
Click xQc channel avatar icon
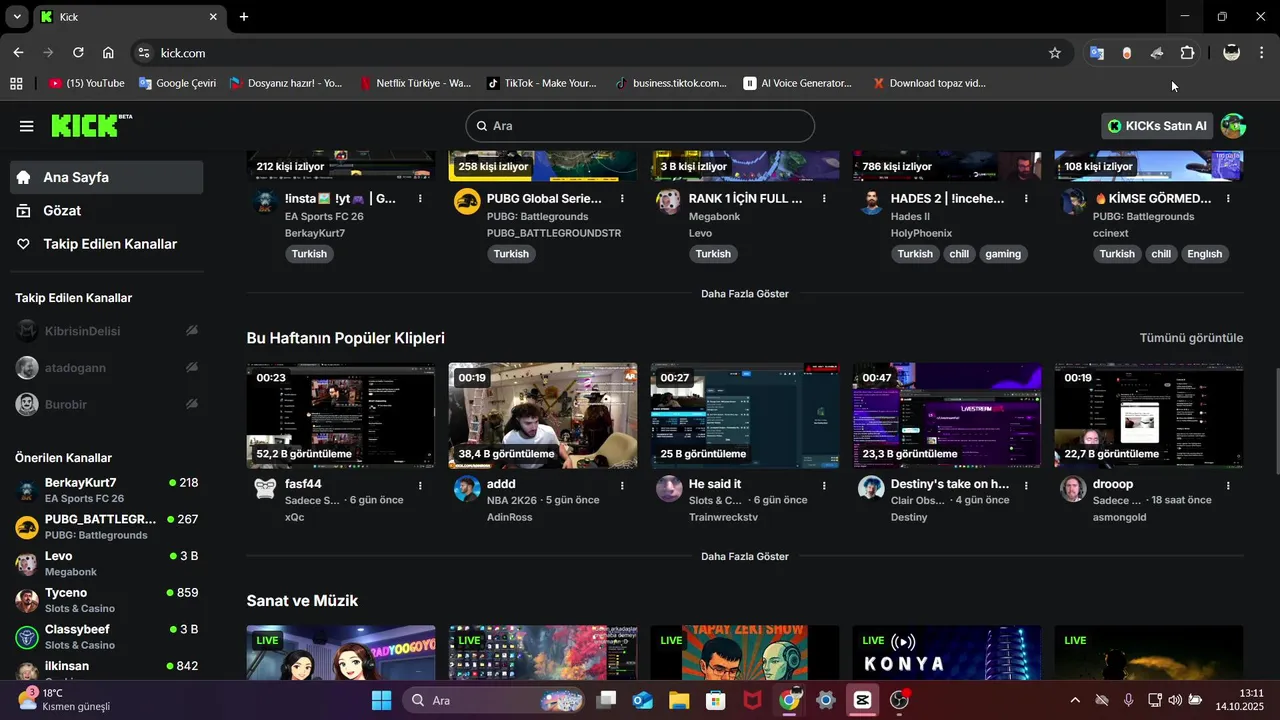265,489
